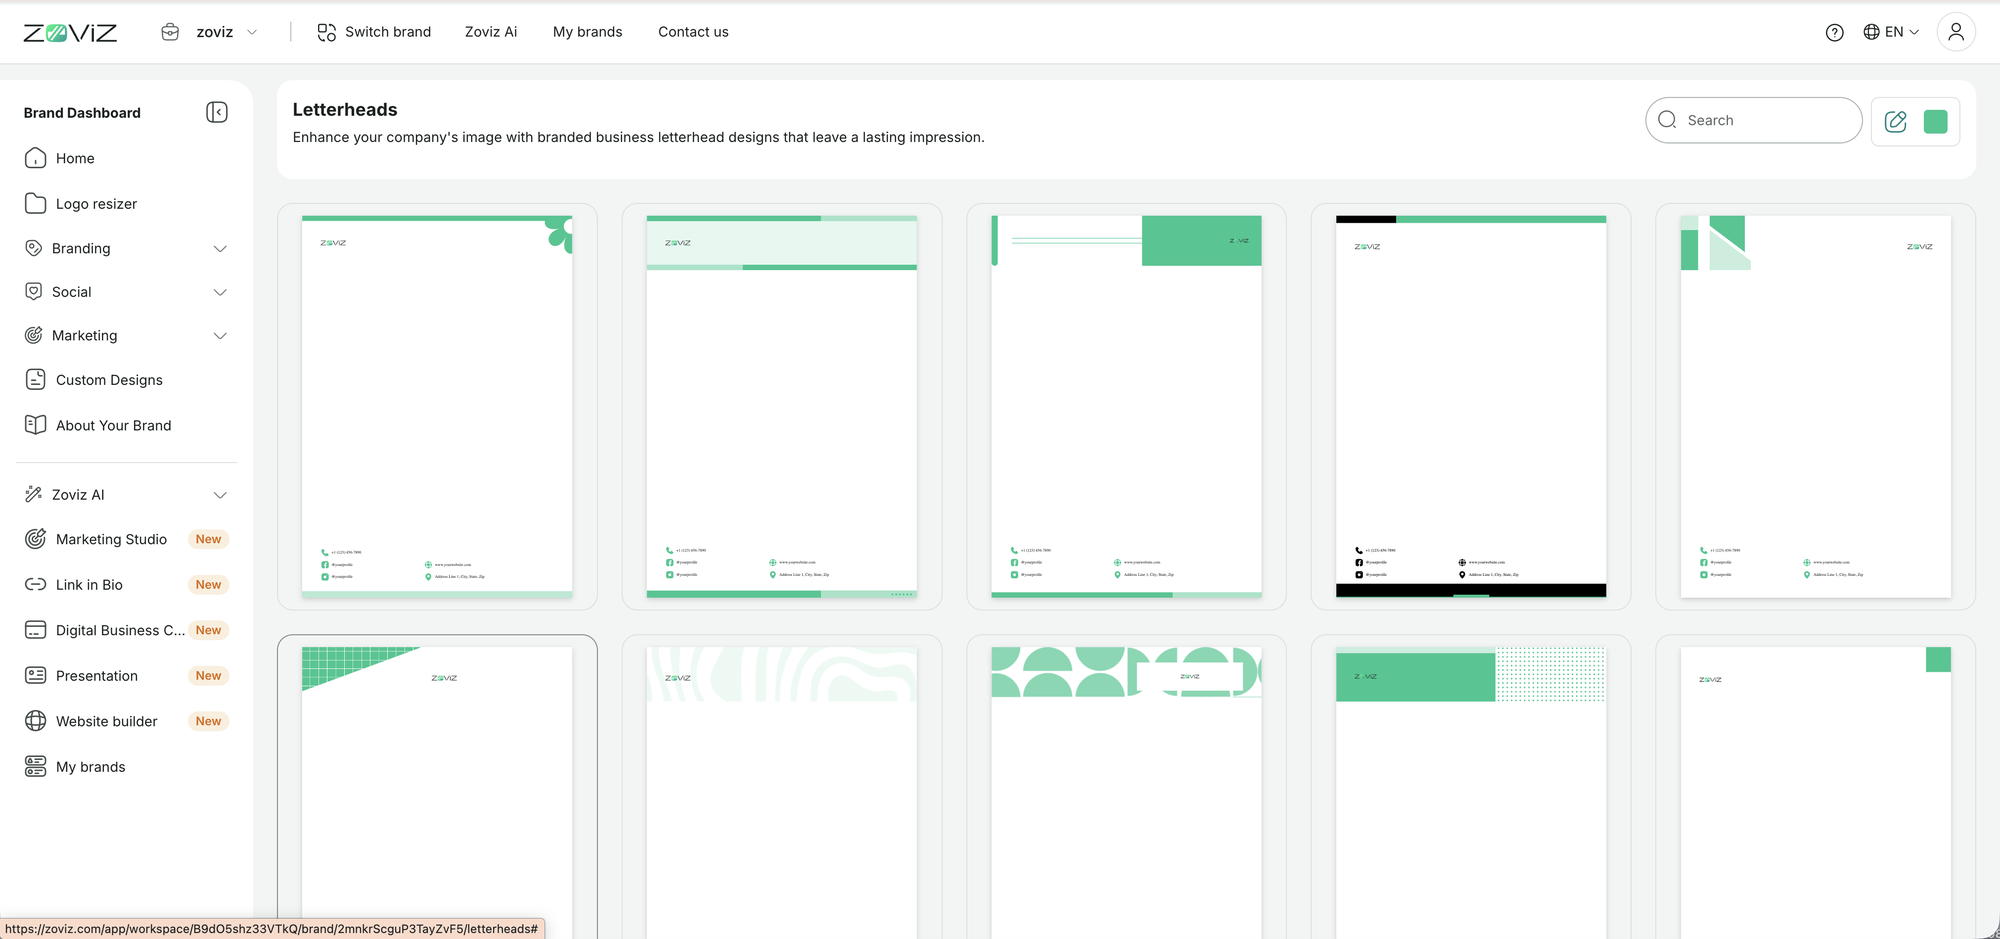Select letterhead with dotted green header

point(1471,787)
